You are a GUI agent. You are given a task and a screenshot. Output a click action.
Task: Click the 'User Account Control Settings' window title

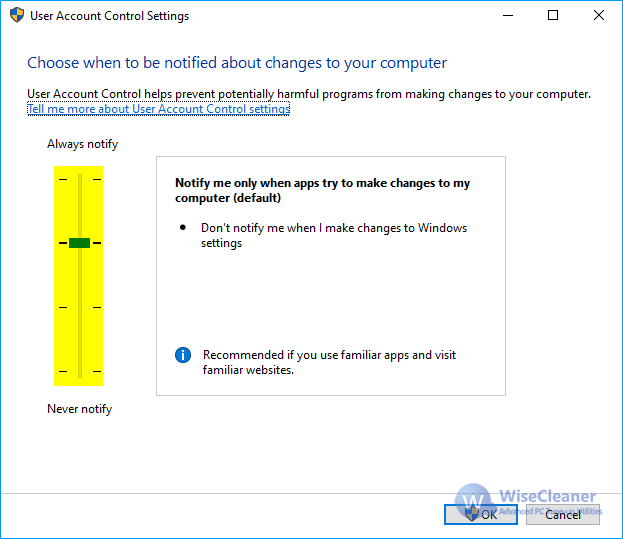click(x=110, y=16)
